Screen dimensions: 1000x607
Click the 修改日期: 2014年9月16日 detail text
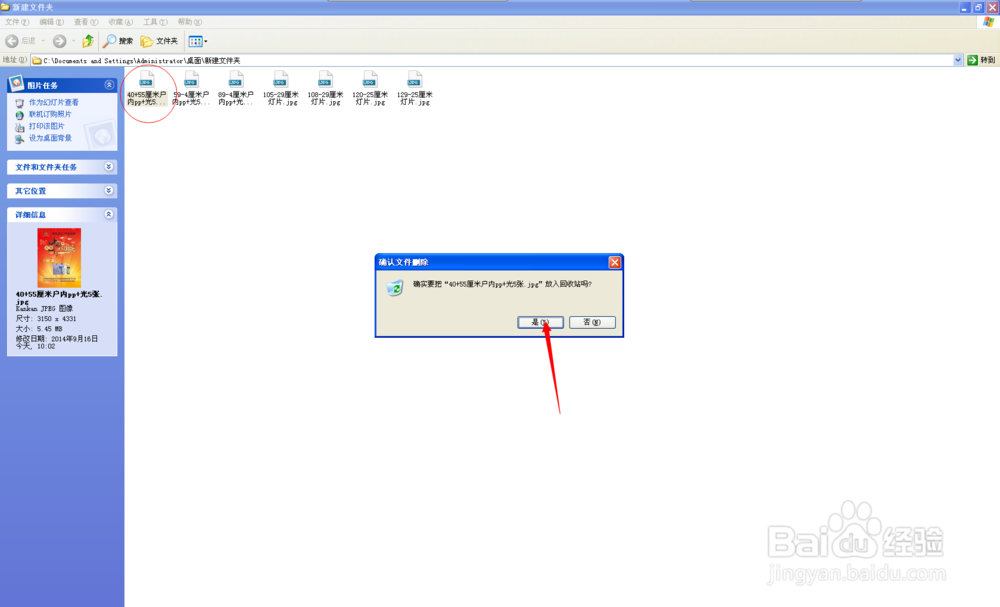[57, 339]
